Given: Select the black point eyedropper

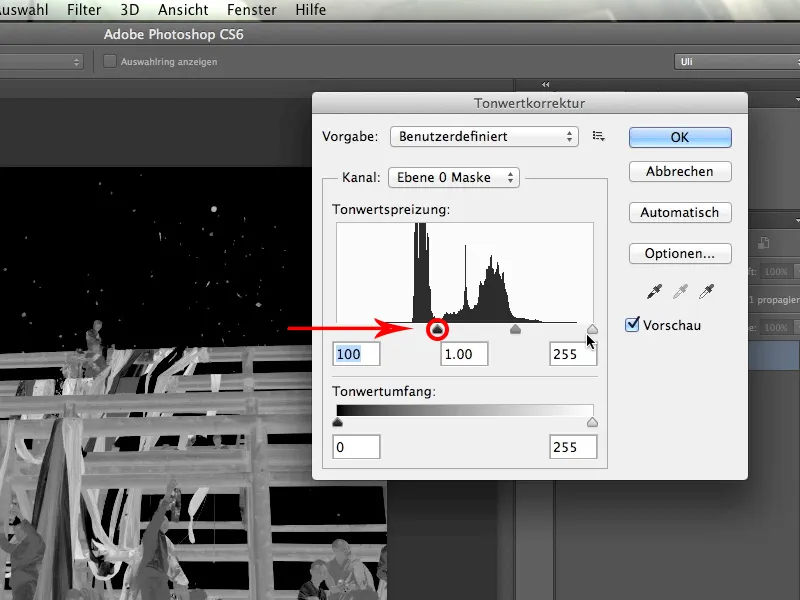Looking at the screenshot, I should pyautogui.click(x=654, y=292).
